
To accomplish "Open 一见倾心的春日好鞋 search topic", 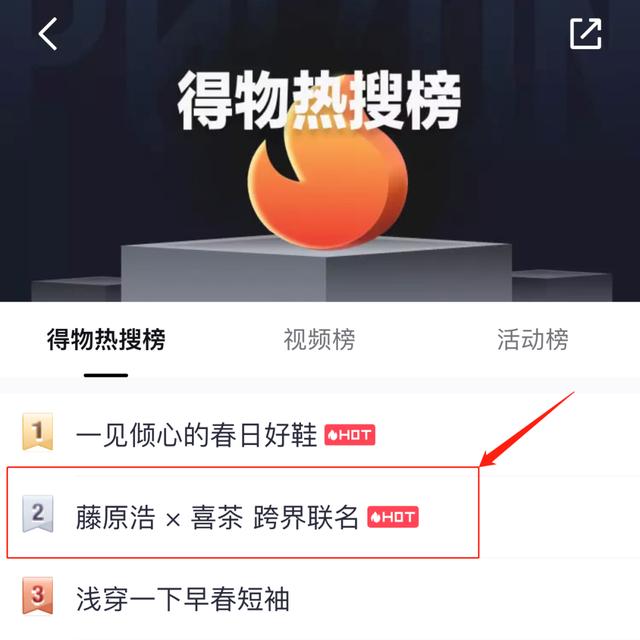I will tap(197, 435).
